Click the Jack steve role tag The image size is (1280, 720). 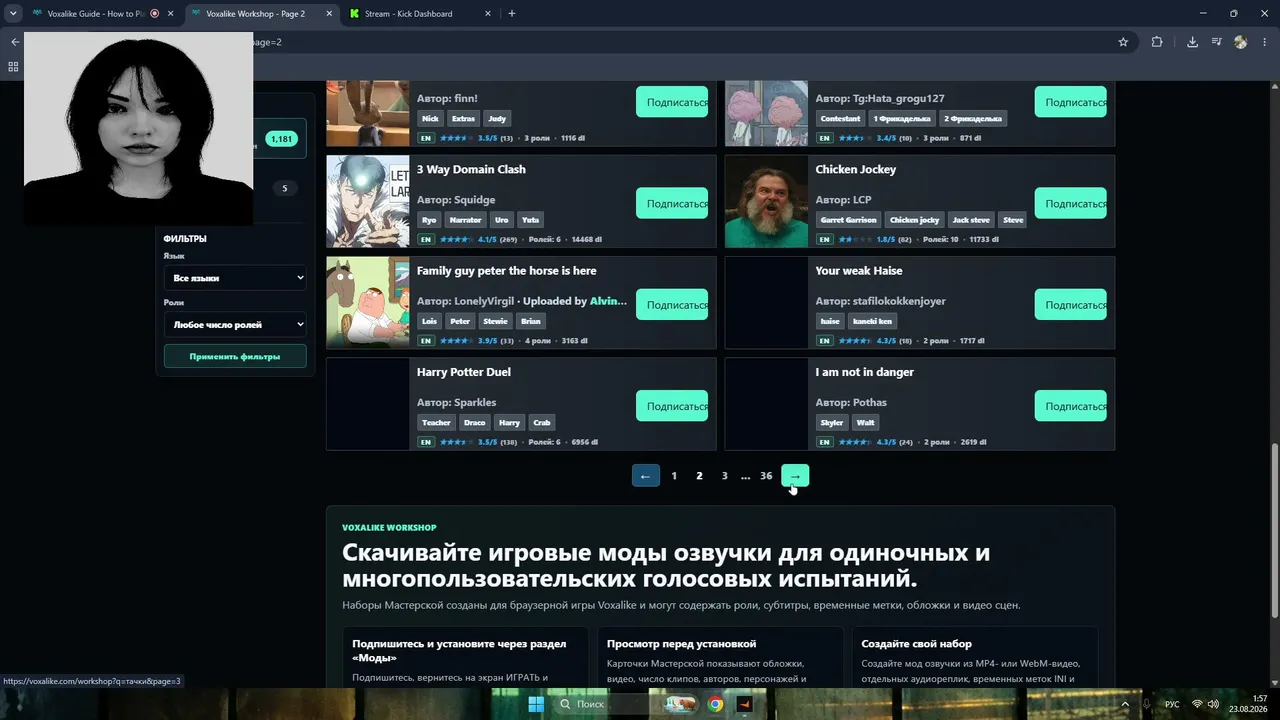pyautogui.click(x=971, y=220)
